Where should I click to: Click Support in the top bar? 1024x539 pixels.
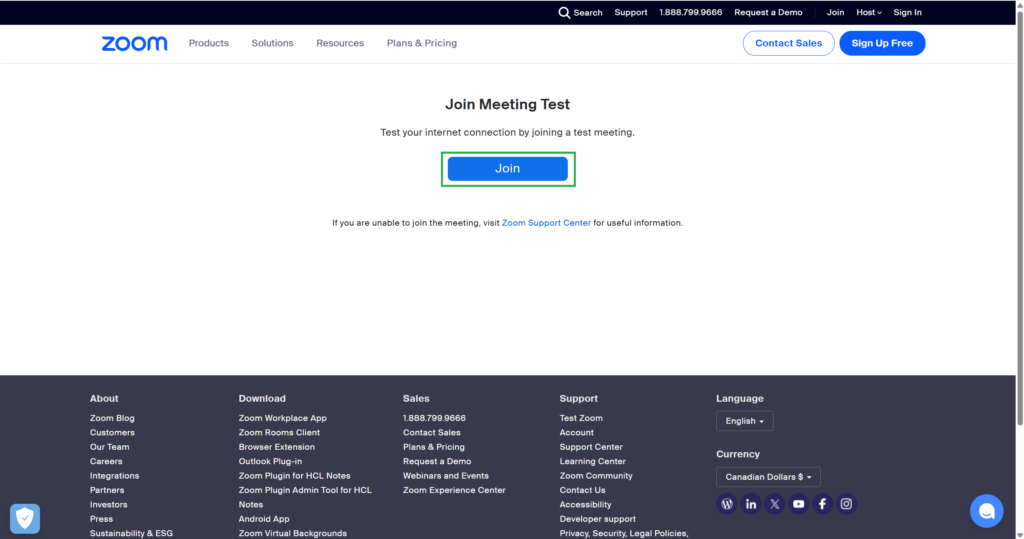click(631, 12)
